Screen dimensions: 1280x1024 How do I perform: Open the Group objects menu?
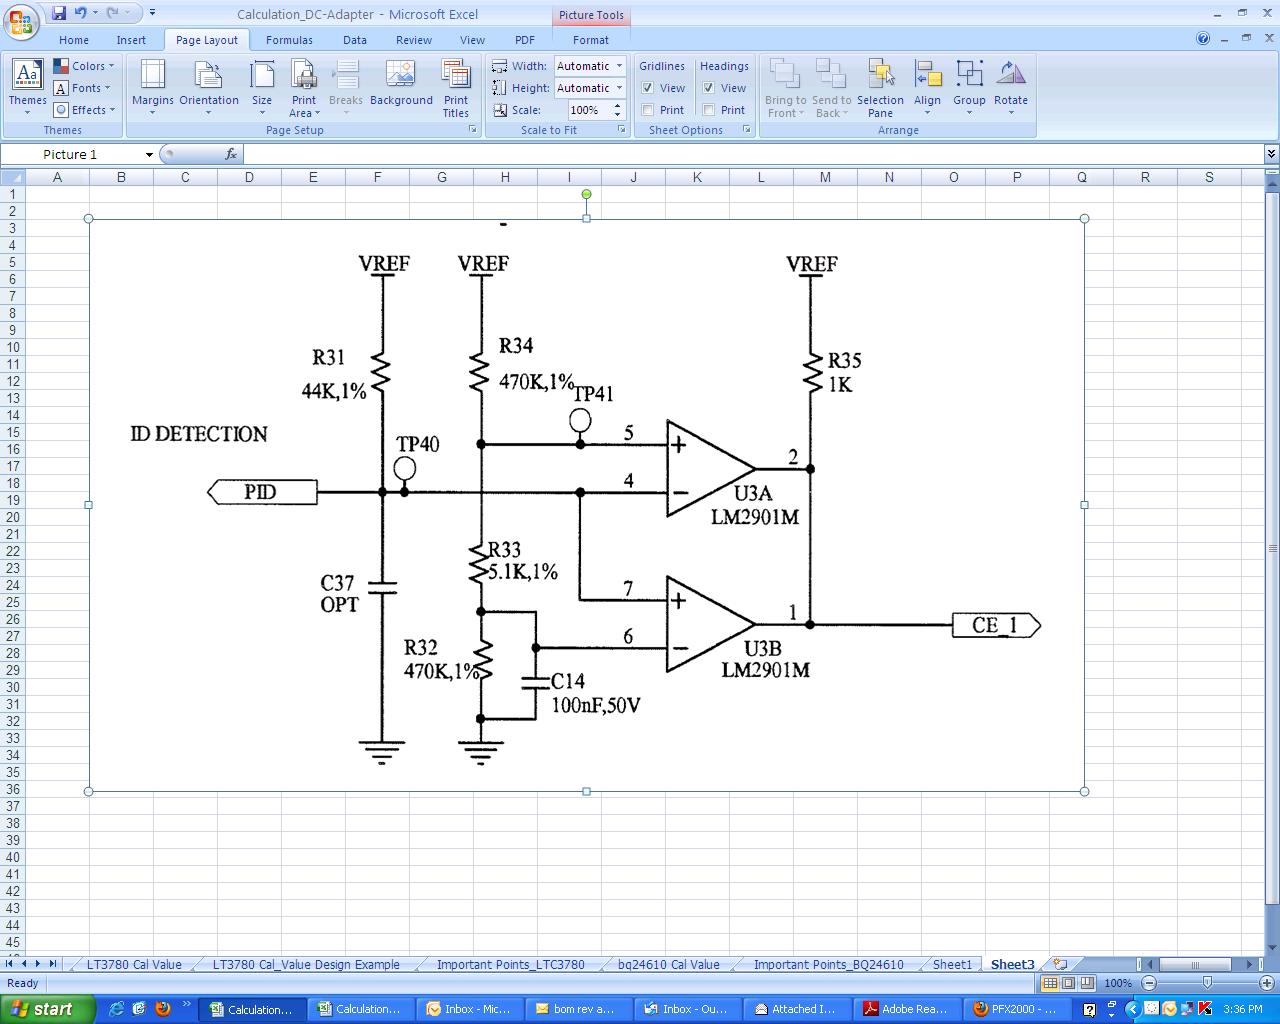pos(969,87)
